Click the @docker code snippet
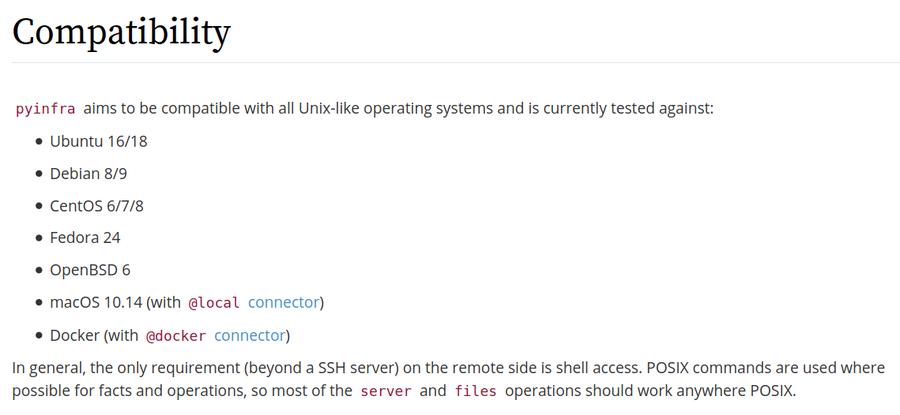Screen dimensions: 900x415 click(x=176, y=336)
